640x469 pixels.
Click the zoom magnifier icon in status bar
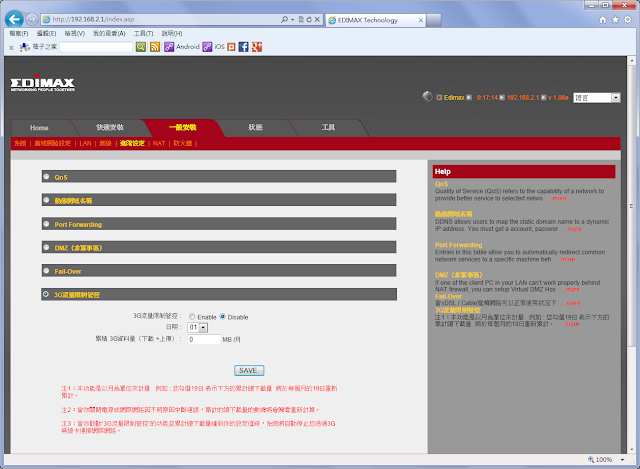coord(591,460)
